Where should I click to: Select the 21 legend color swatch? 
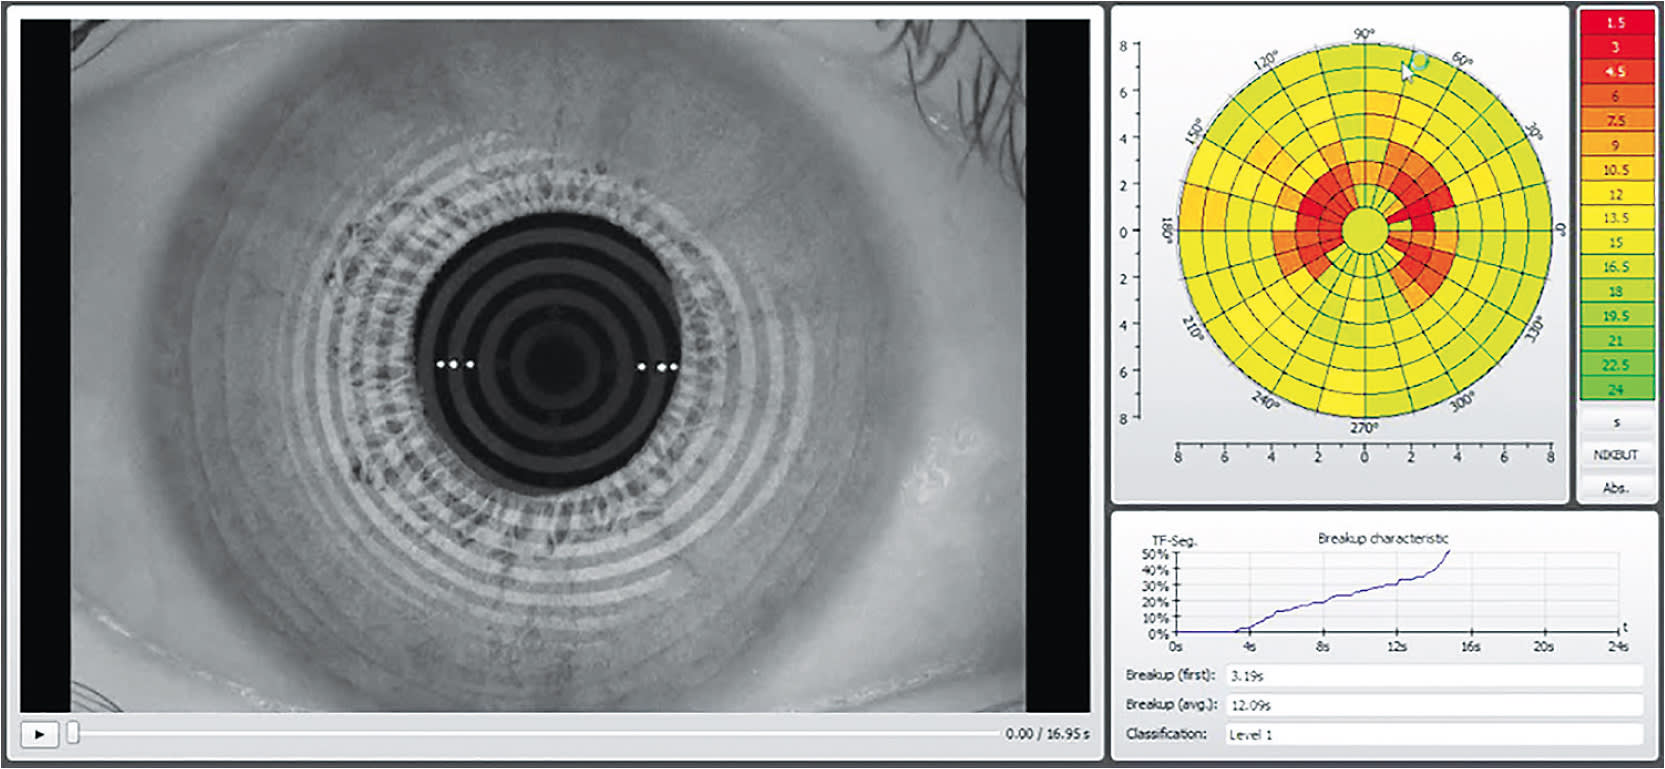(1616, 341)
